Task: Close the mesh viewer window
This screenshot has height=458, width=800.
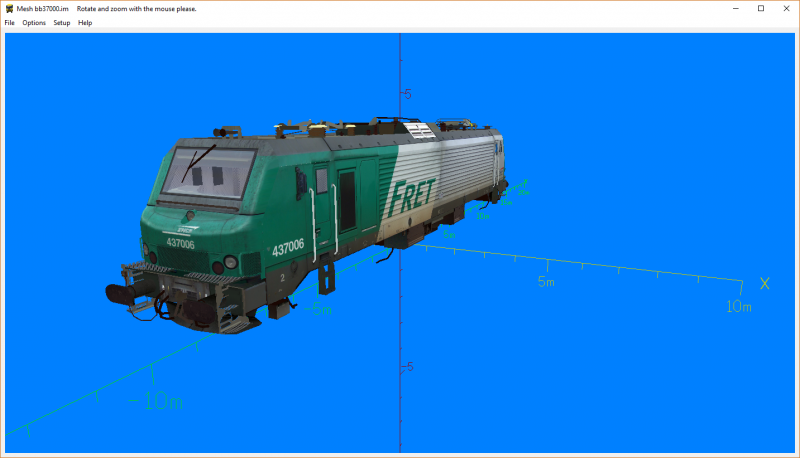Action: click(786, 9)
